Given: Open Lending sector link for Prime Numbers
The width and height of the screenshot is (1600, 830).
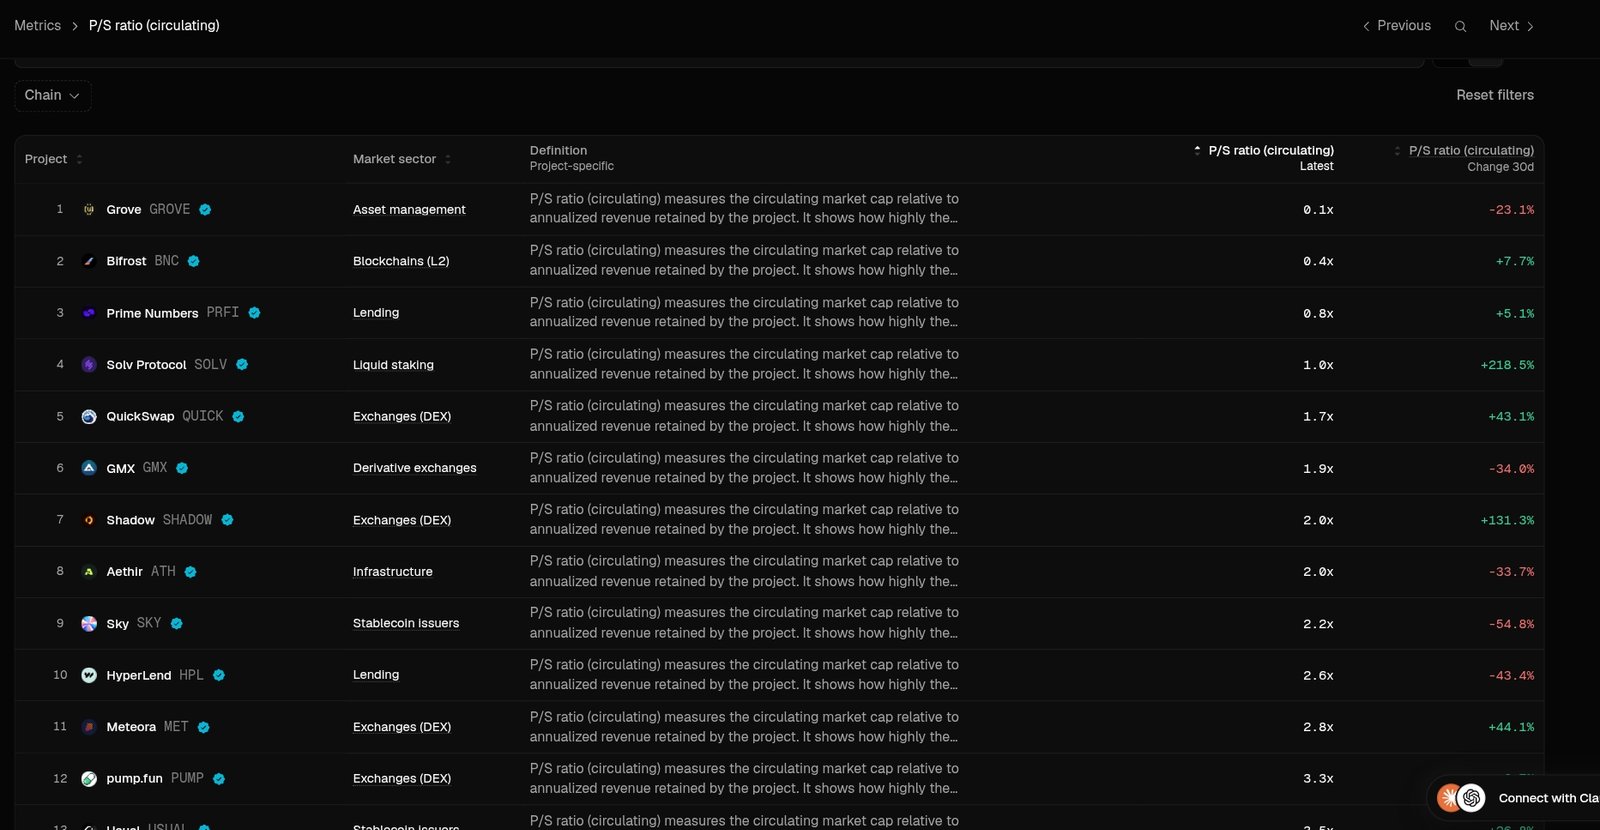Looking at the screenshot, I should point(376,313).
